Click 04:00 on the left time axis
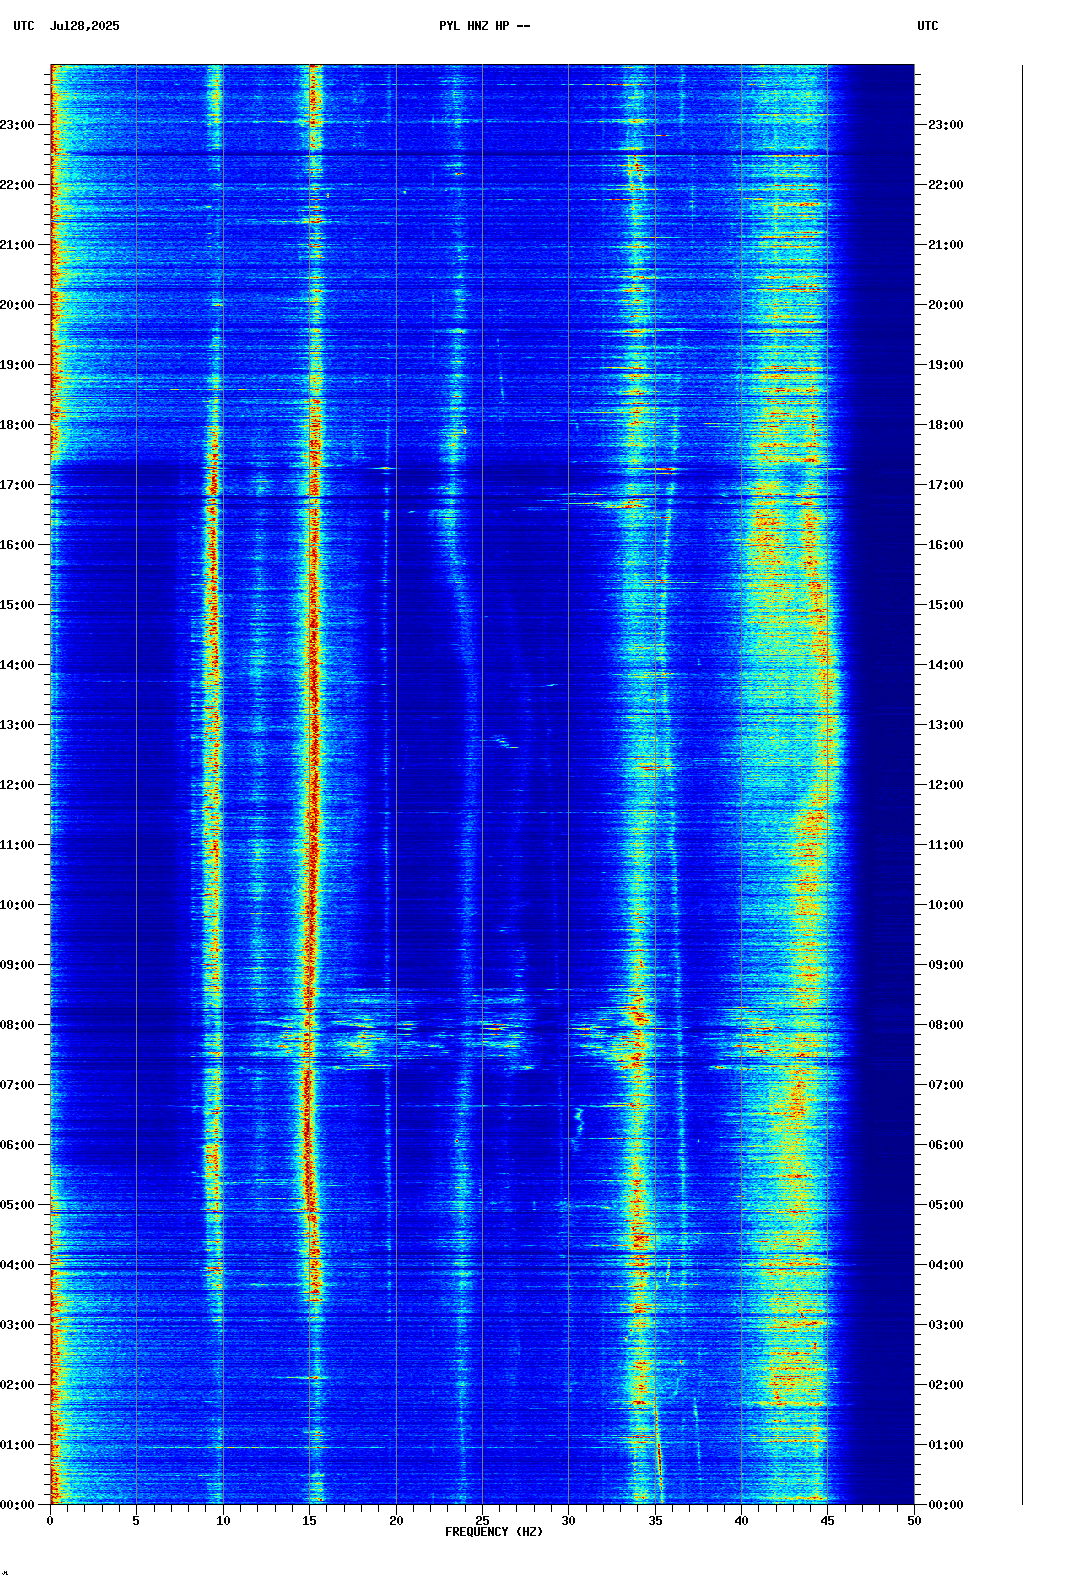Image resolution: width=1066 pixels, height=1584 pixels. tap(18, 1265)
